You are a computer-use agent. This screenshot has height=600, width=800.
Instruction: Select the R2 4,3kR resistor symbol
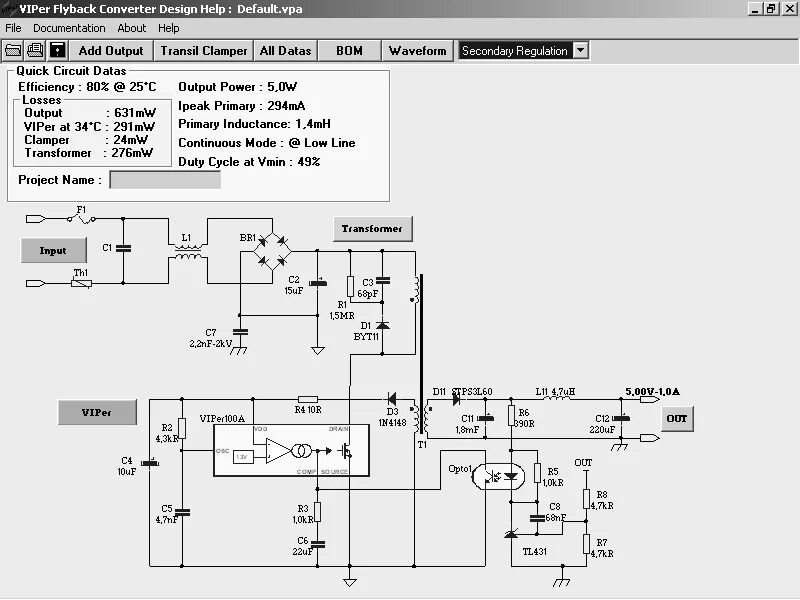182,429
